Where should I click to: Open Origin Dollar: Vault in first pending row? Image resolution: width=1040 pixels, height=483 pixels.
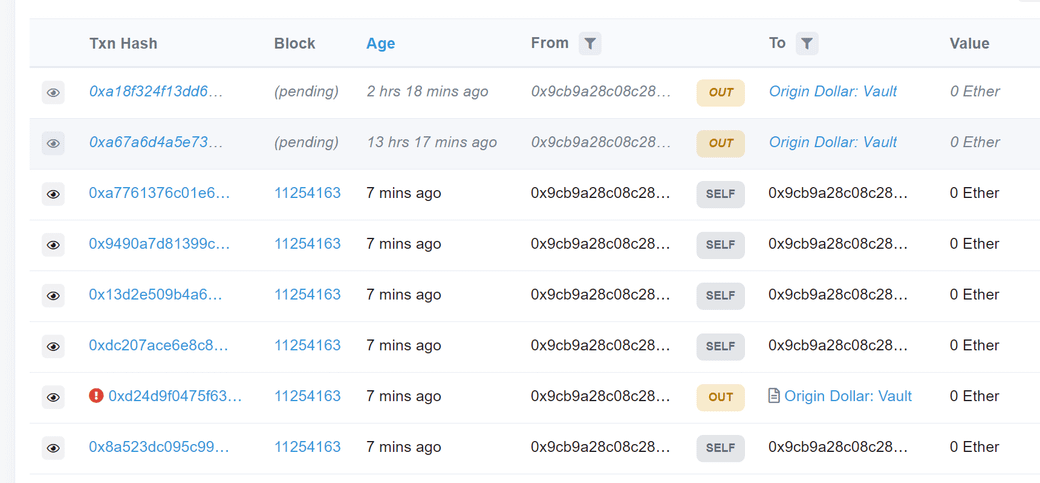pyautogui.click(x=832, y=91)
